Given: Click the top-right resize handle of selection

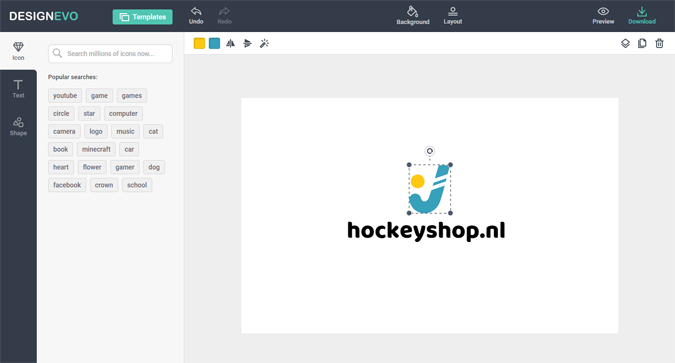Looking at the screenshot, I should point(450,165).
